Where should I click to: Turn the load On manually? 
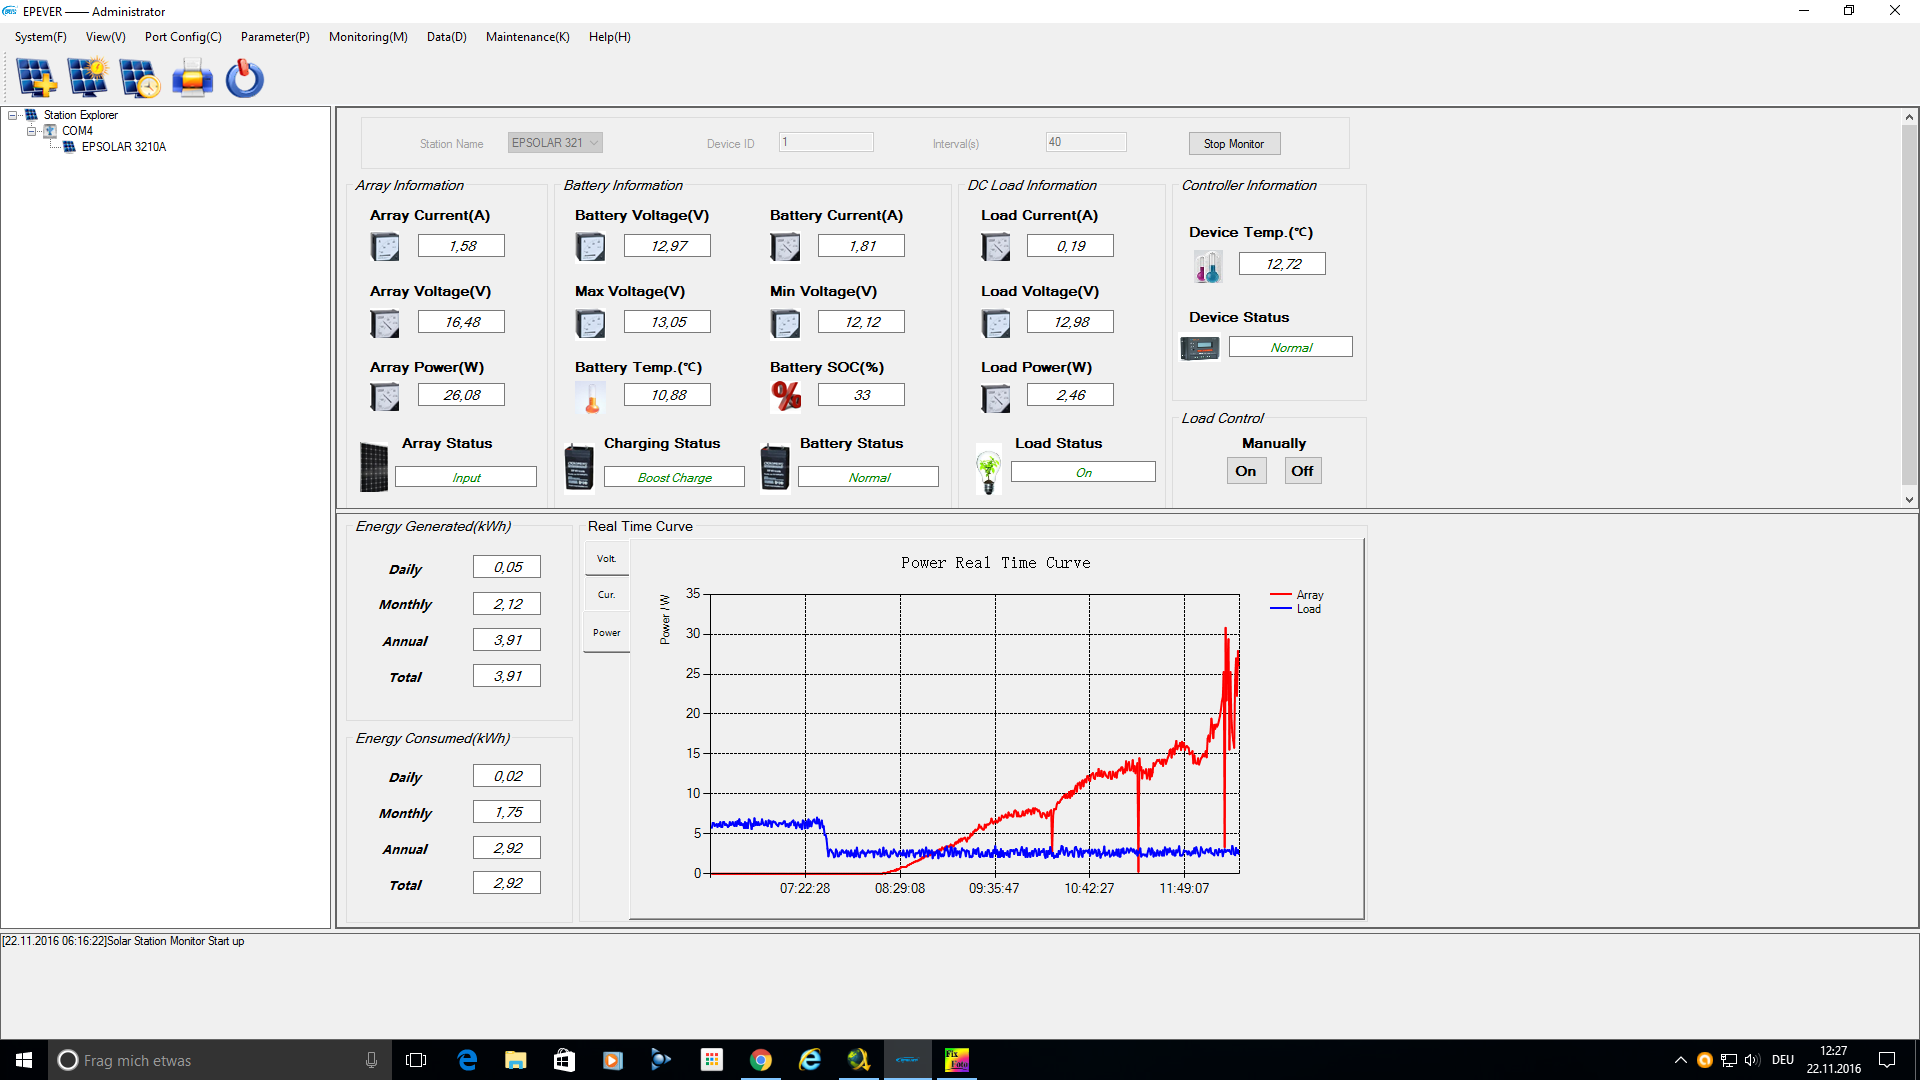(x=1245, y=471)
